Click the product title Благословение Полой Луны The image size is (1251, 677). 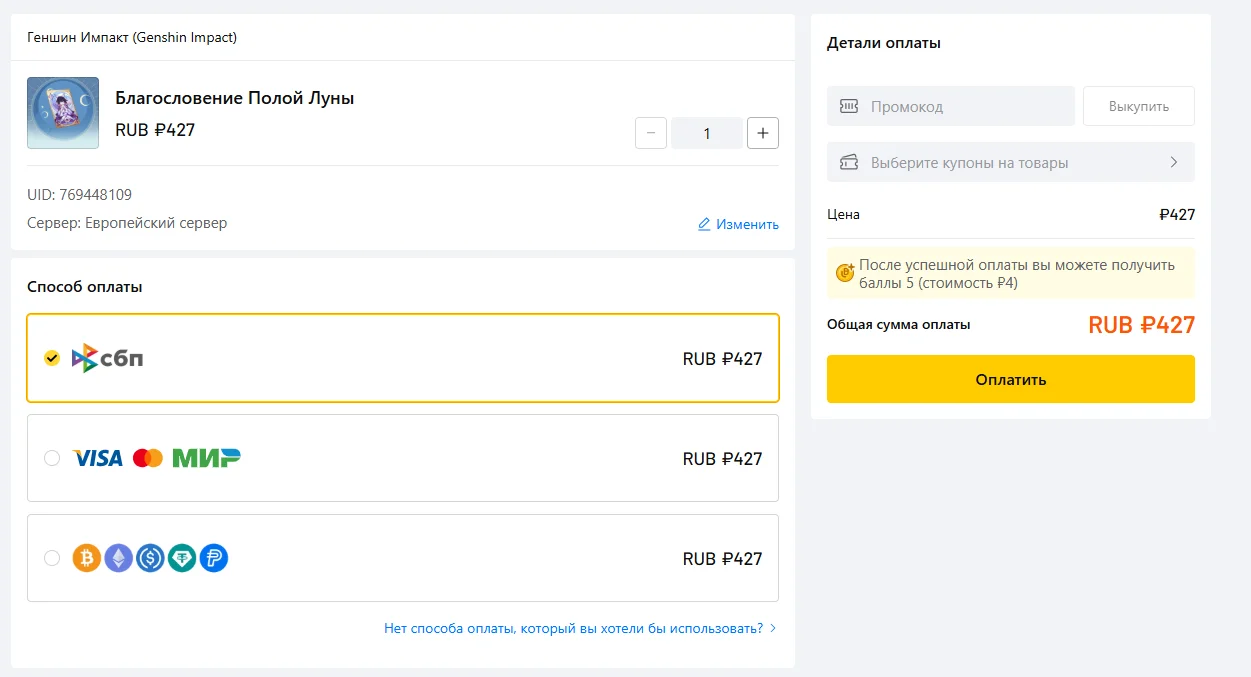coord(235,98)
